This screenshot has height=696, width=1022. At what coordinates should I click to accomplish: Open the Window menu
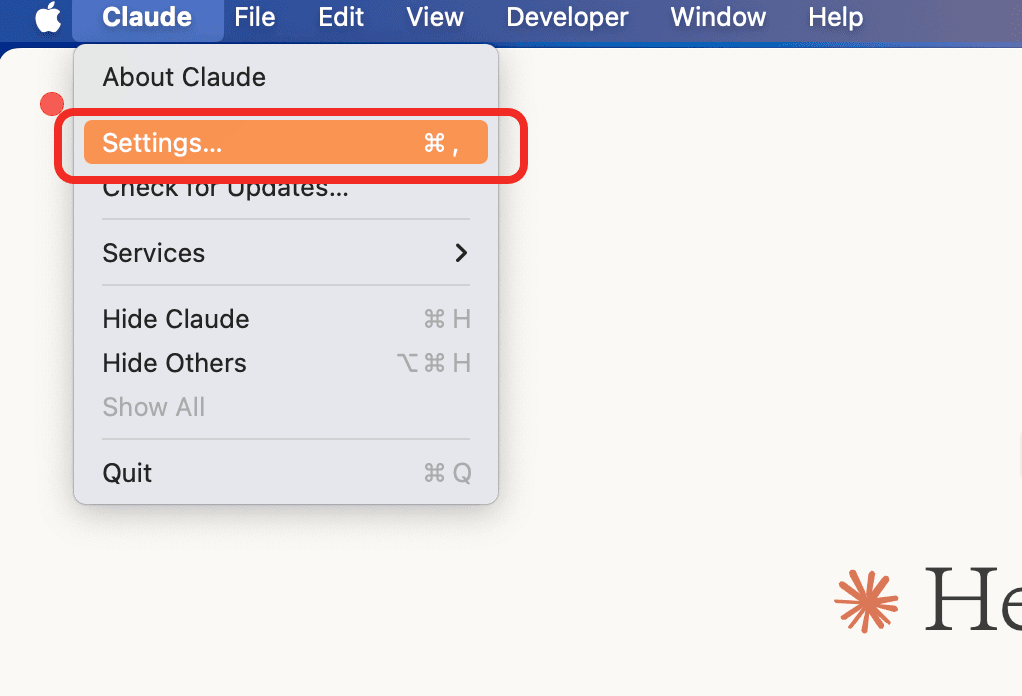[x=718, y=17]
